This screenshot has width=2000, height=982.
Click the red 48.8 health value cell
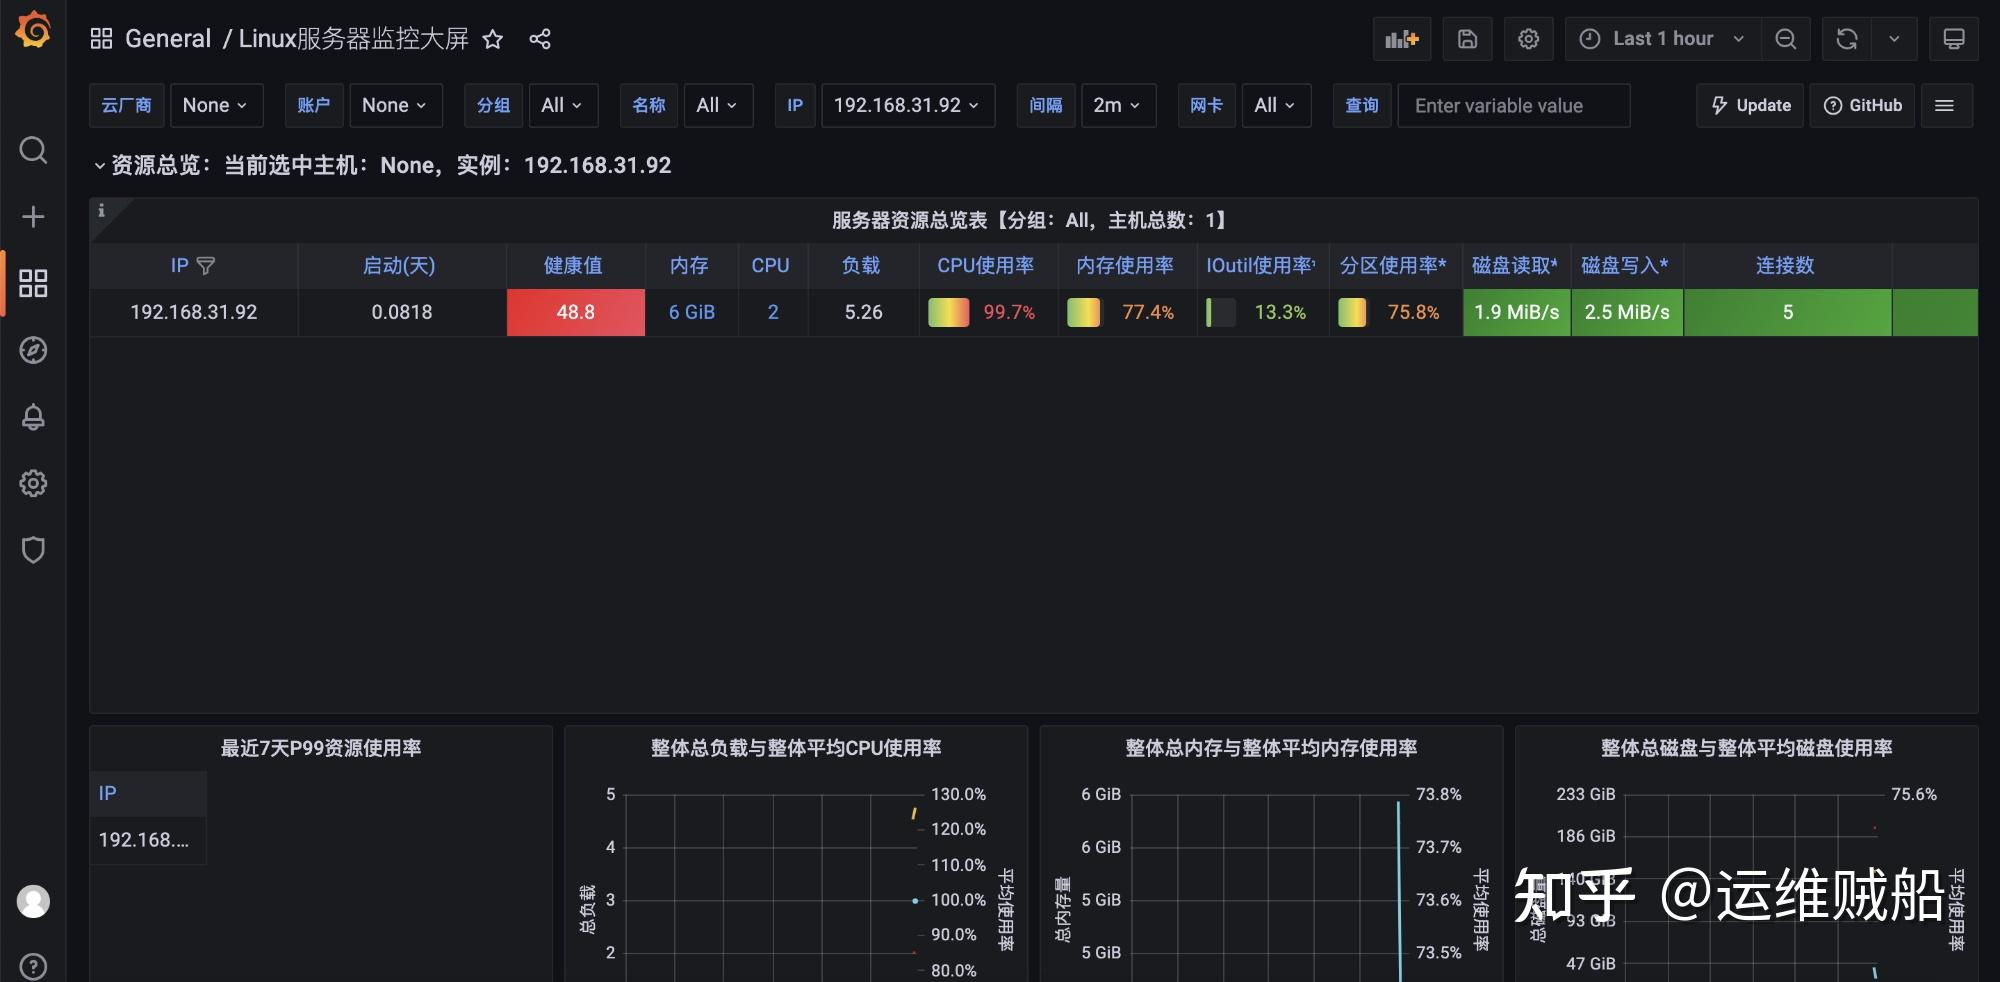(x=576, y=312)
